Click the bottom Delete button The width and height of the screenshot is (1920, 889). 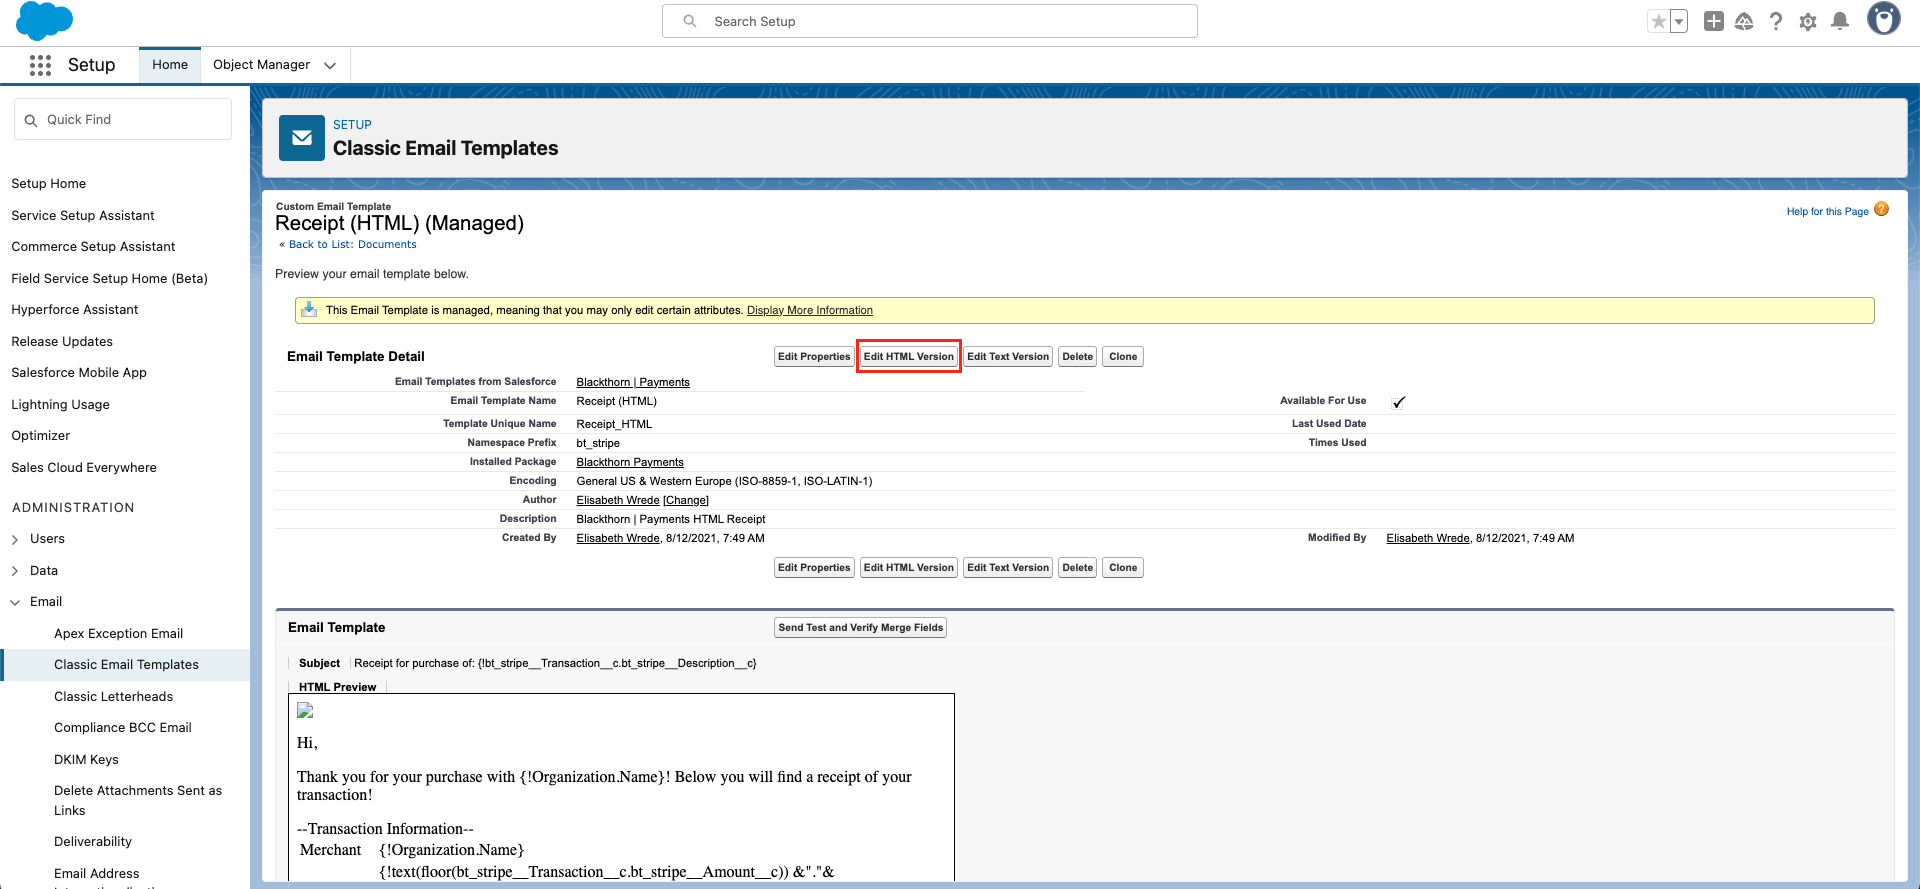(1078, 568)
